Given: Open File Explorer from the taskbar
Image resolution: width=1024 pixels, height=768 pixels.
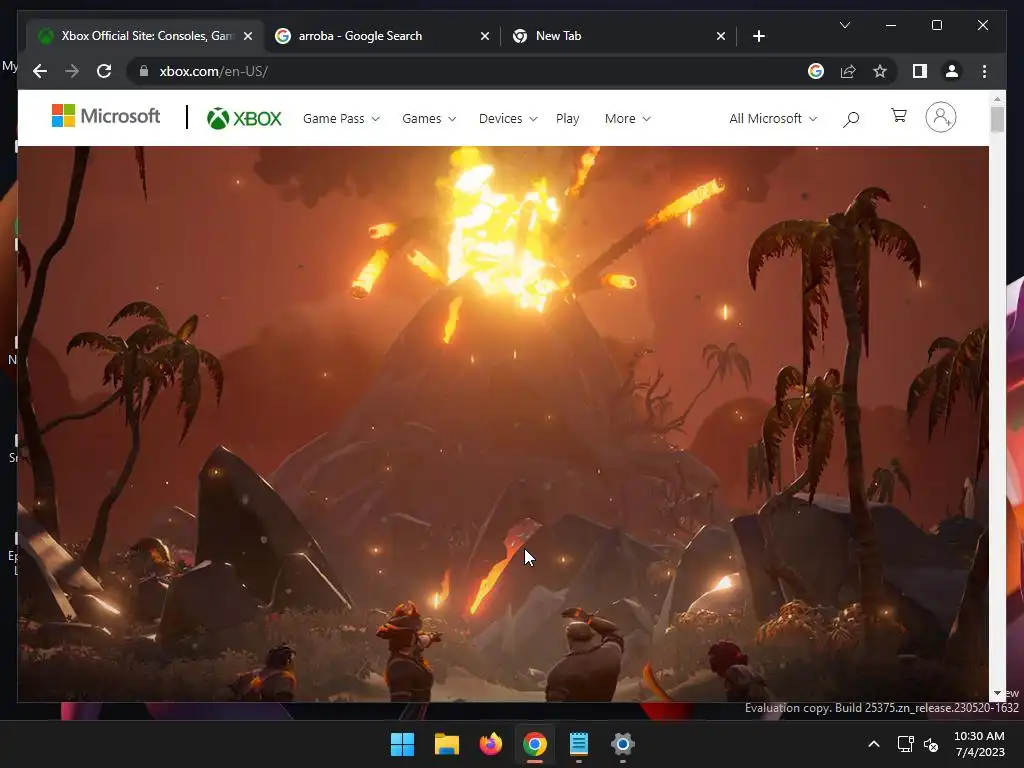Looking at the screenshot, I should 447,744.
